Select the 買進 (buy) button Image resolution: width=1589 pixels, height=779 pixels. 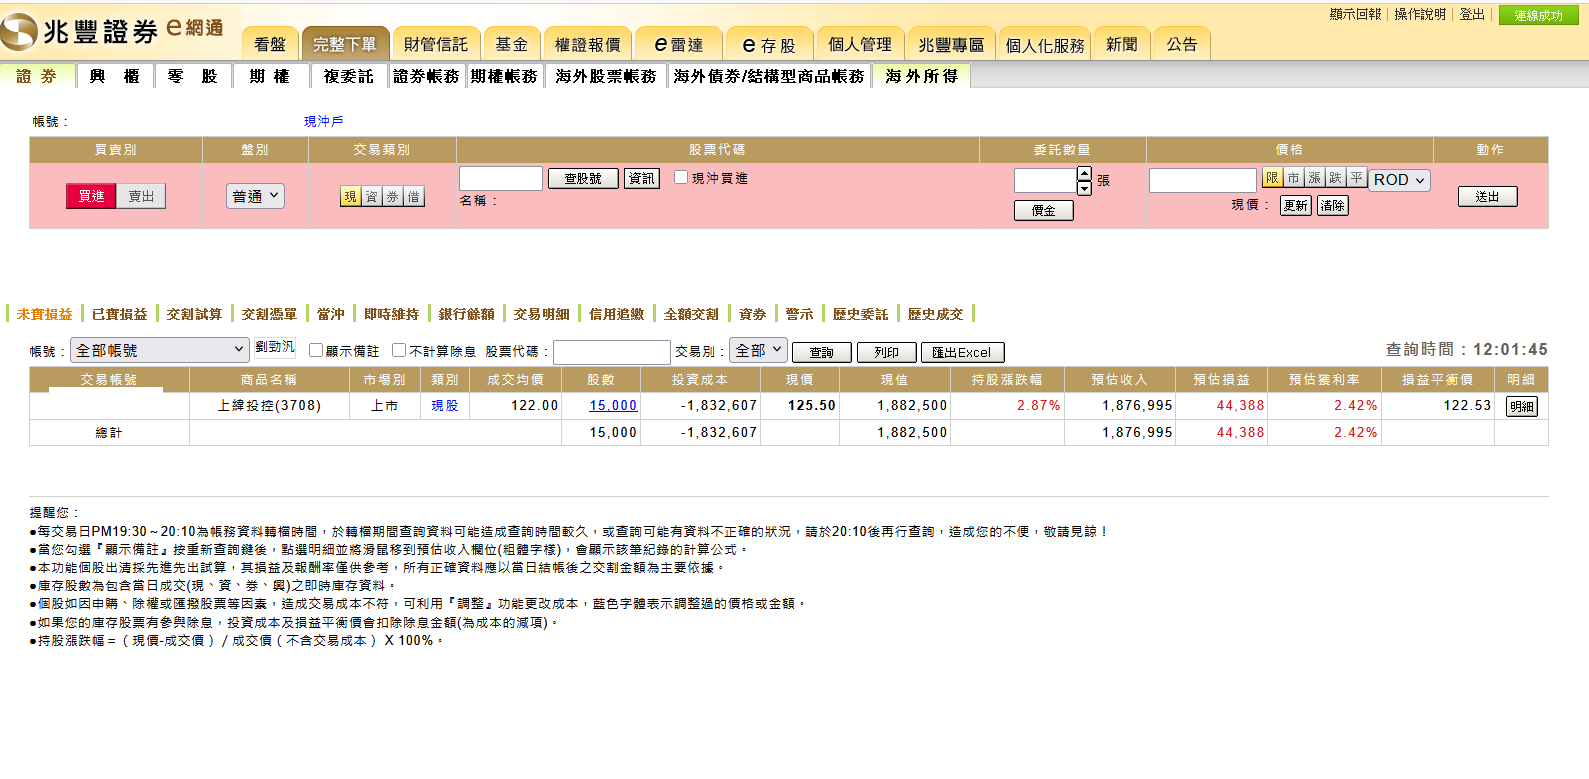(x=91, y=196)
